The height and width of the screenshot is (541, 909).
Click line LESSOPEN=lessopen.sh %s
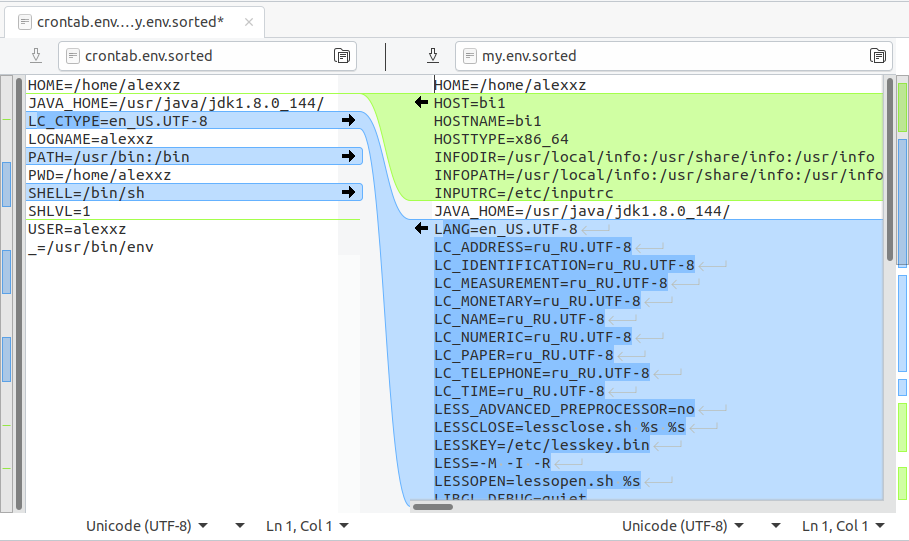pyautogui.click(x=537, y=480)
